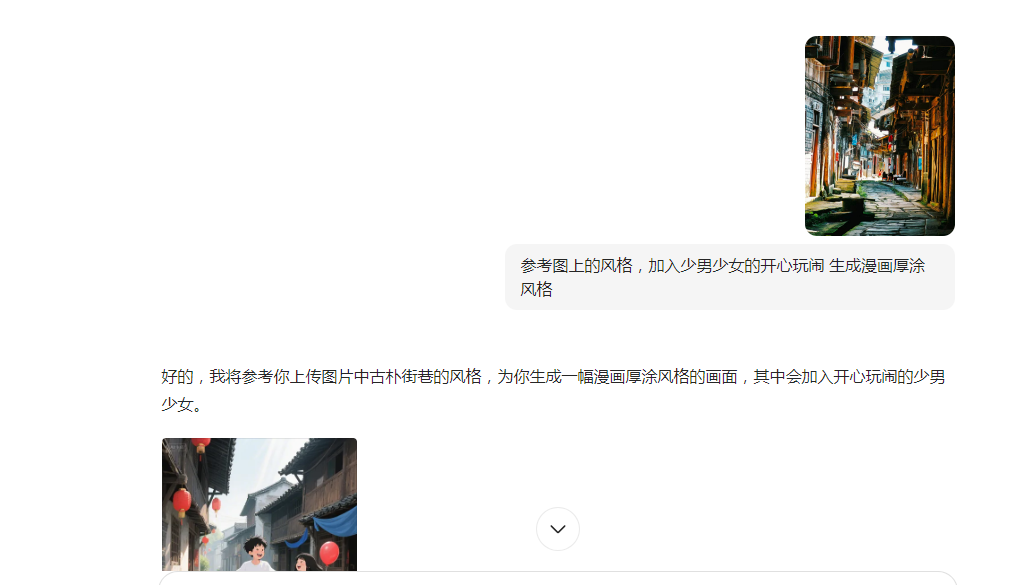Open the generated comic-style street image
This screenshot has height=585, width=1011.
259,504
